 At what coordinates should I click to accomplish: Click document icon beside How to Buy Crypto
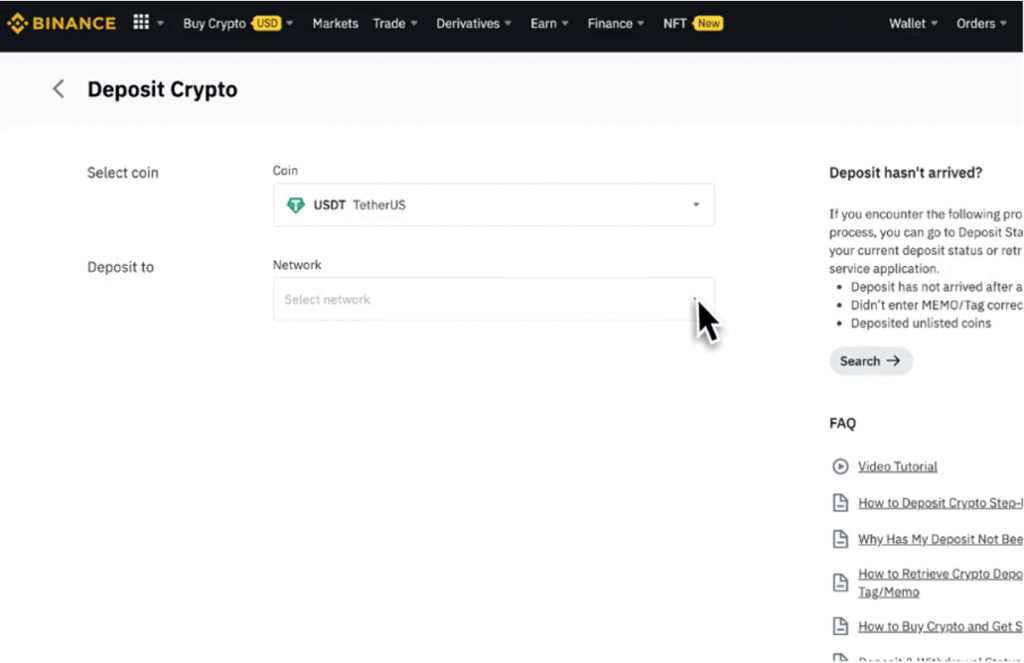click(x=840, y=626)
